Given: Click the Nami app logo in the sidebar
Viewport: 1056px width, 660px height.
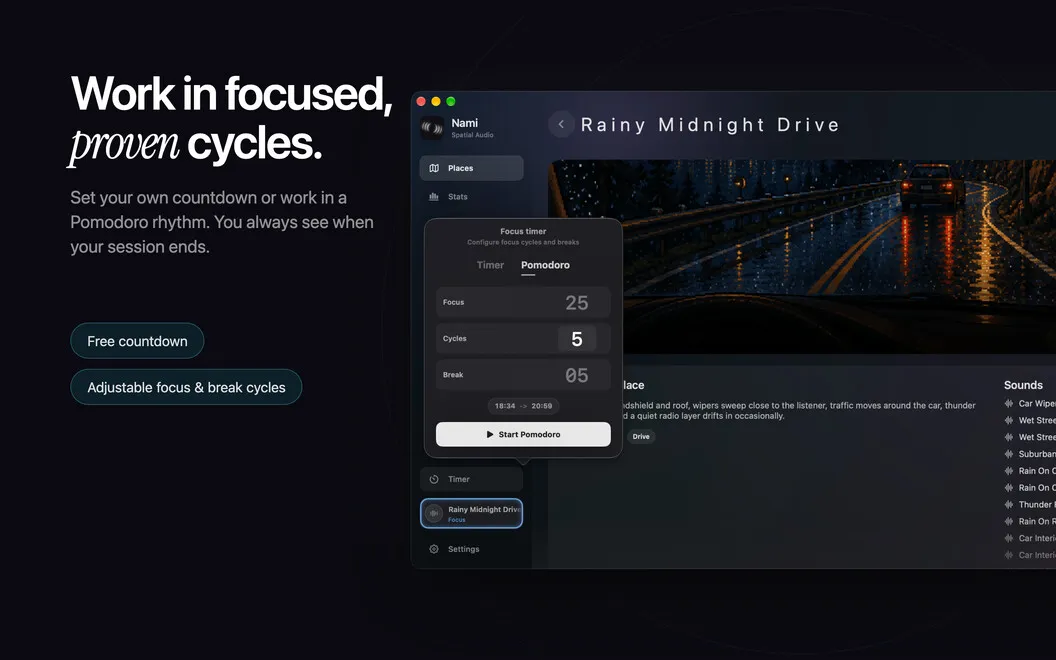Looking at the screenshot, I should pos(432,127).
